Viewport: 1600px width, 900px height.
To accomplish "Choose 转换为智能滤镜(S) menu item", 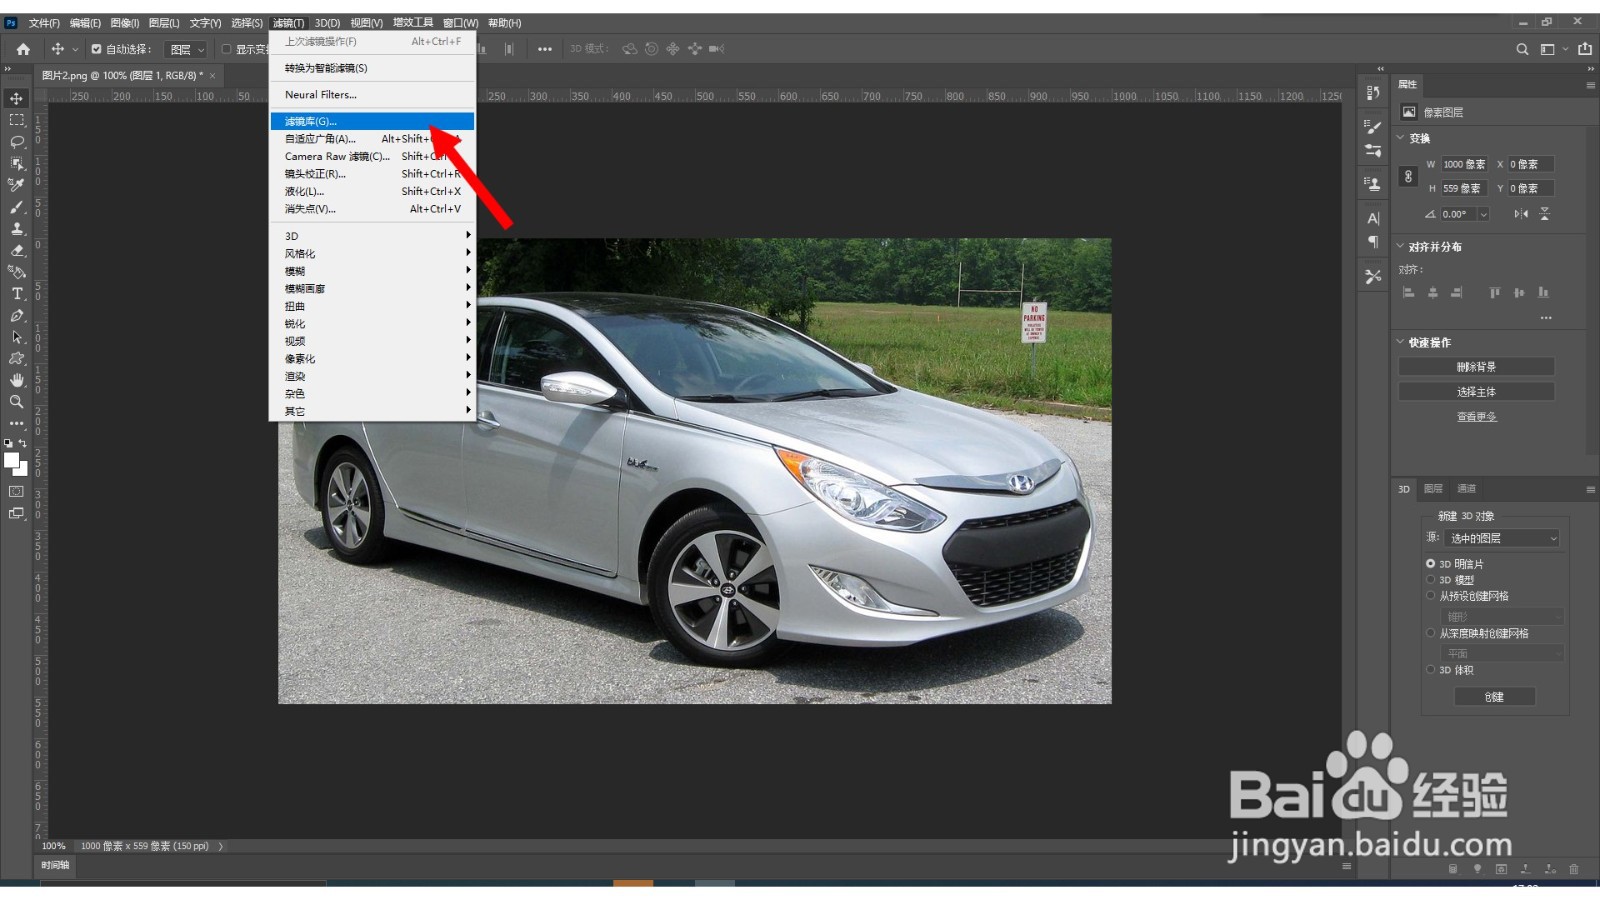I will tap(372, 68).
